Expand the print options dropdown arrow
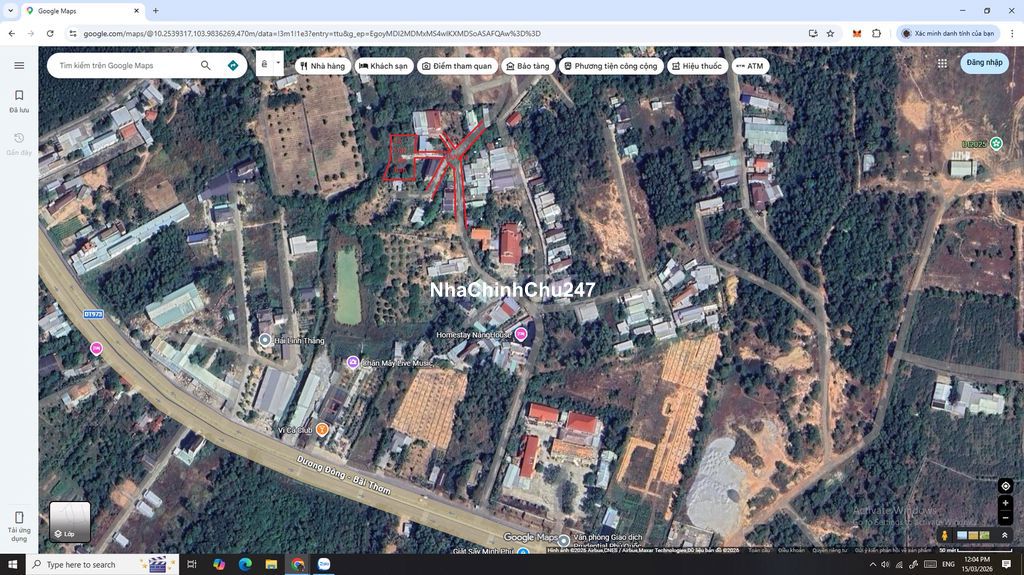Image resolution: width=1024 pixels, height=575 pixels. pyautogui.click(x=278, y=63)
